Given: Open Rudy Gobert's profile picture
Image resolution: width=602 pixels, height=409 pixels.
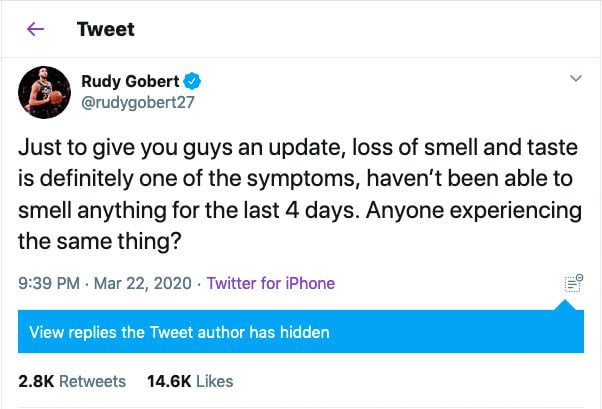Looking at the screenshot, I should point(45,92).
